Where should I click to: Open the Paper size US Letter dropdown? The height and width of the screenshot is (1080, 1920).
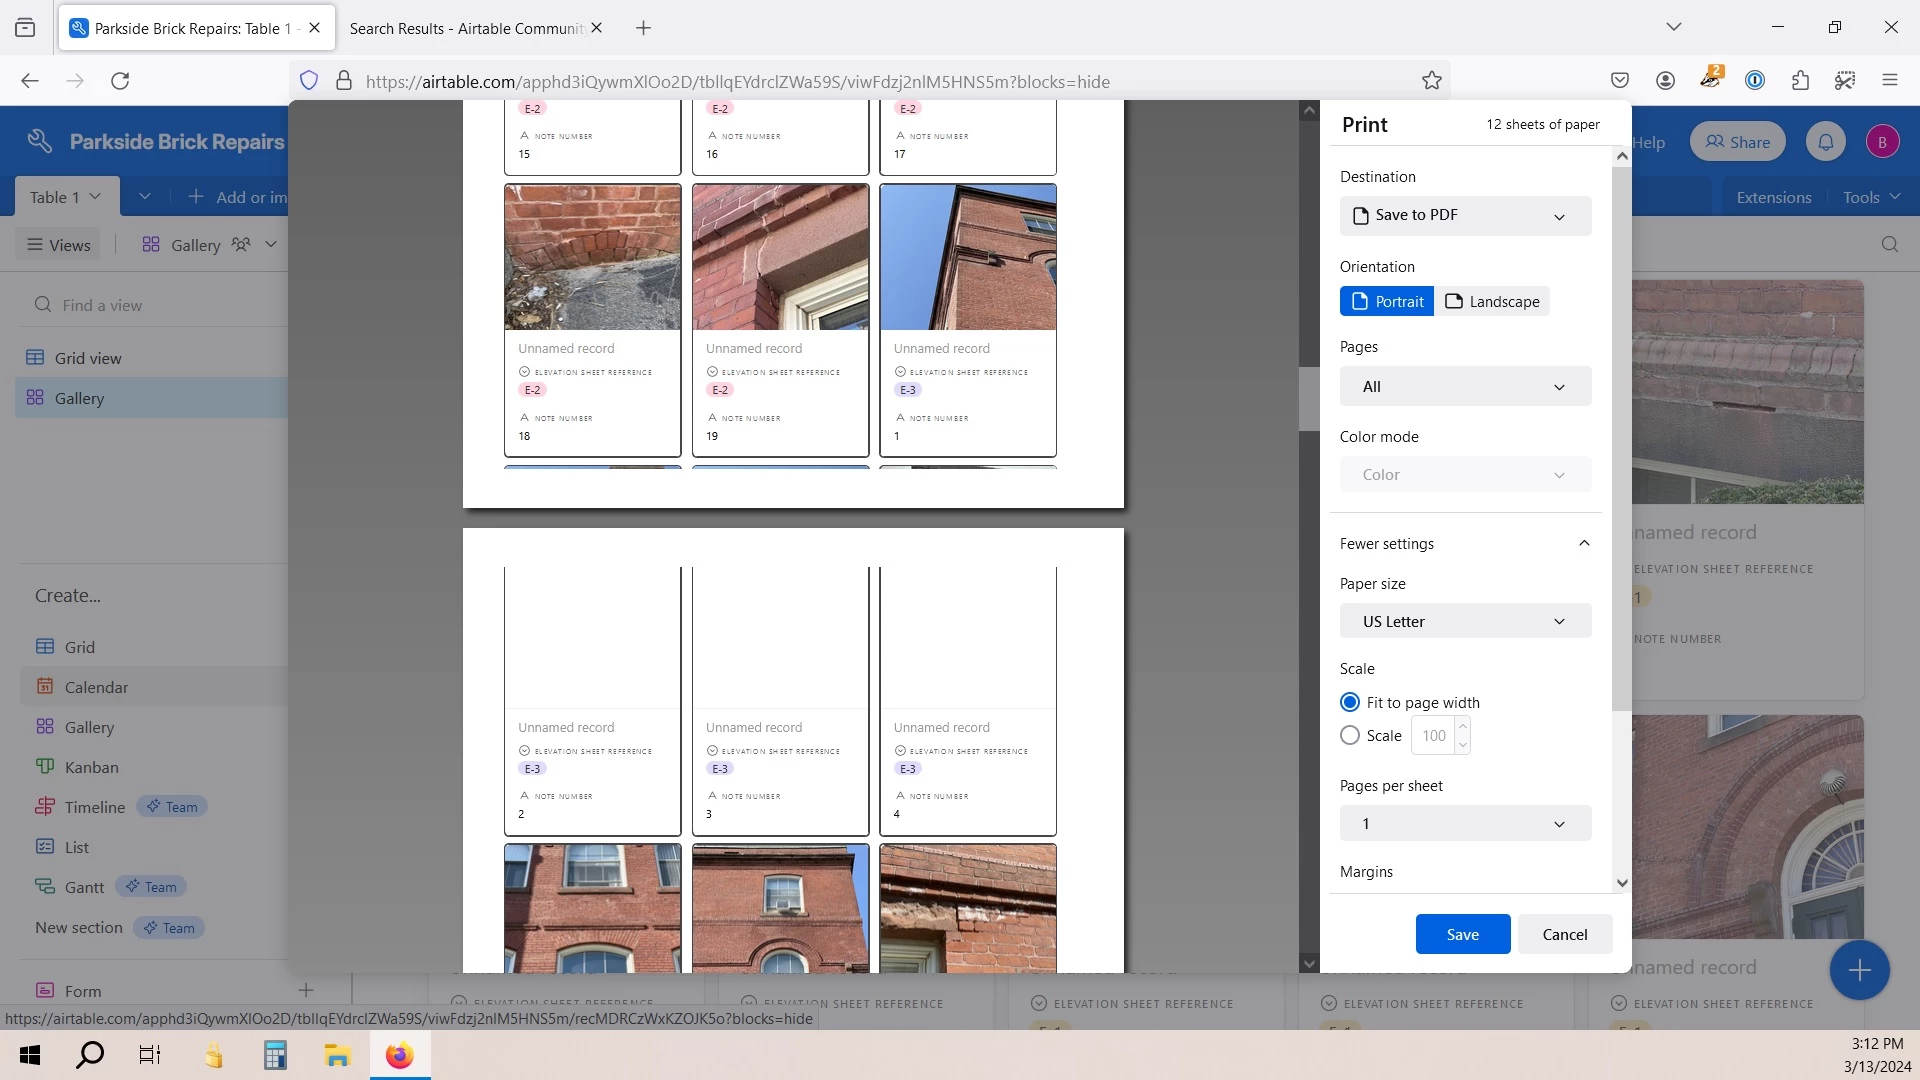point(1465,622)
